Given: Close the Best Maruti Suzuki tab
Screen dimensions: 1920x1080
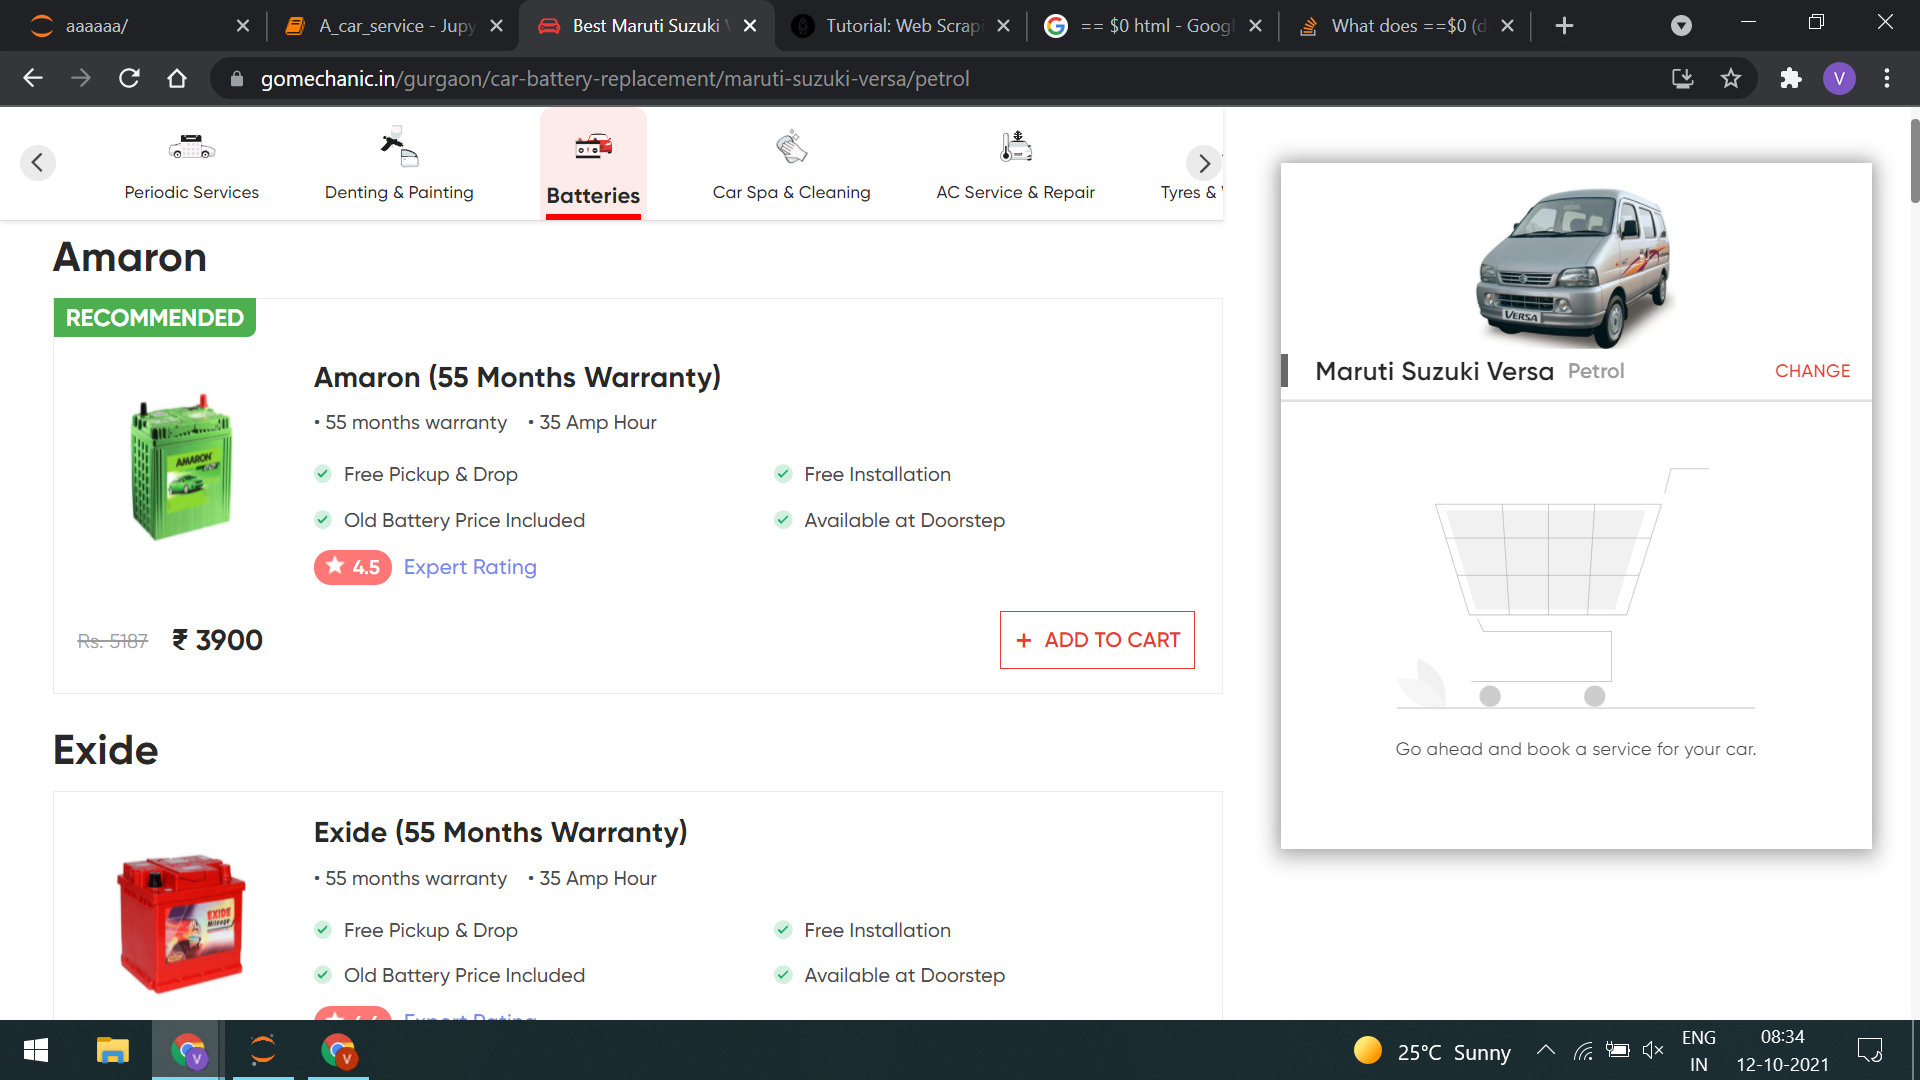Looking at the screenshot, I should point(750,26).
